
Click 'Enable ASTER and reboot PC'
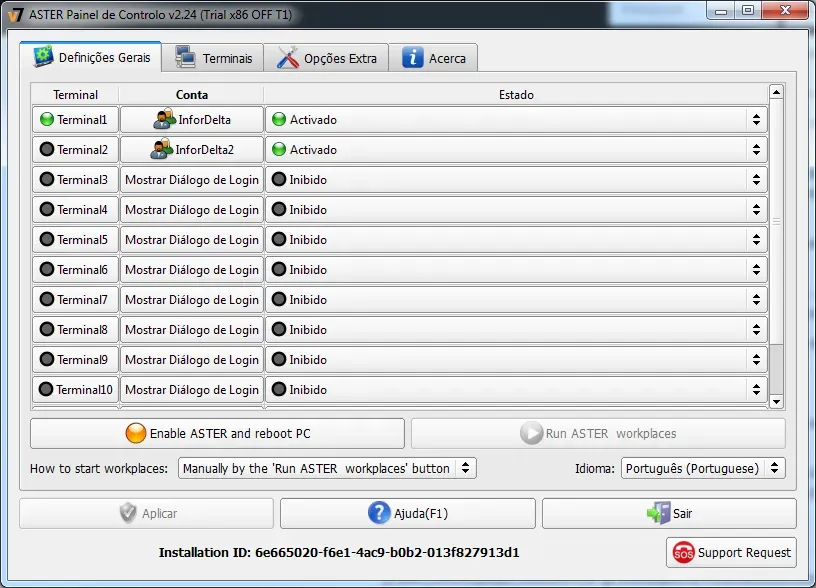(x=217, y=433)
